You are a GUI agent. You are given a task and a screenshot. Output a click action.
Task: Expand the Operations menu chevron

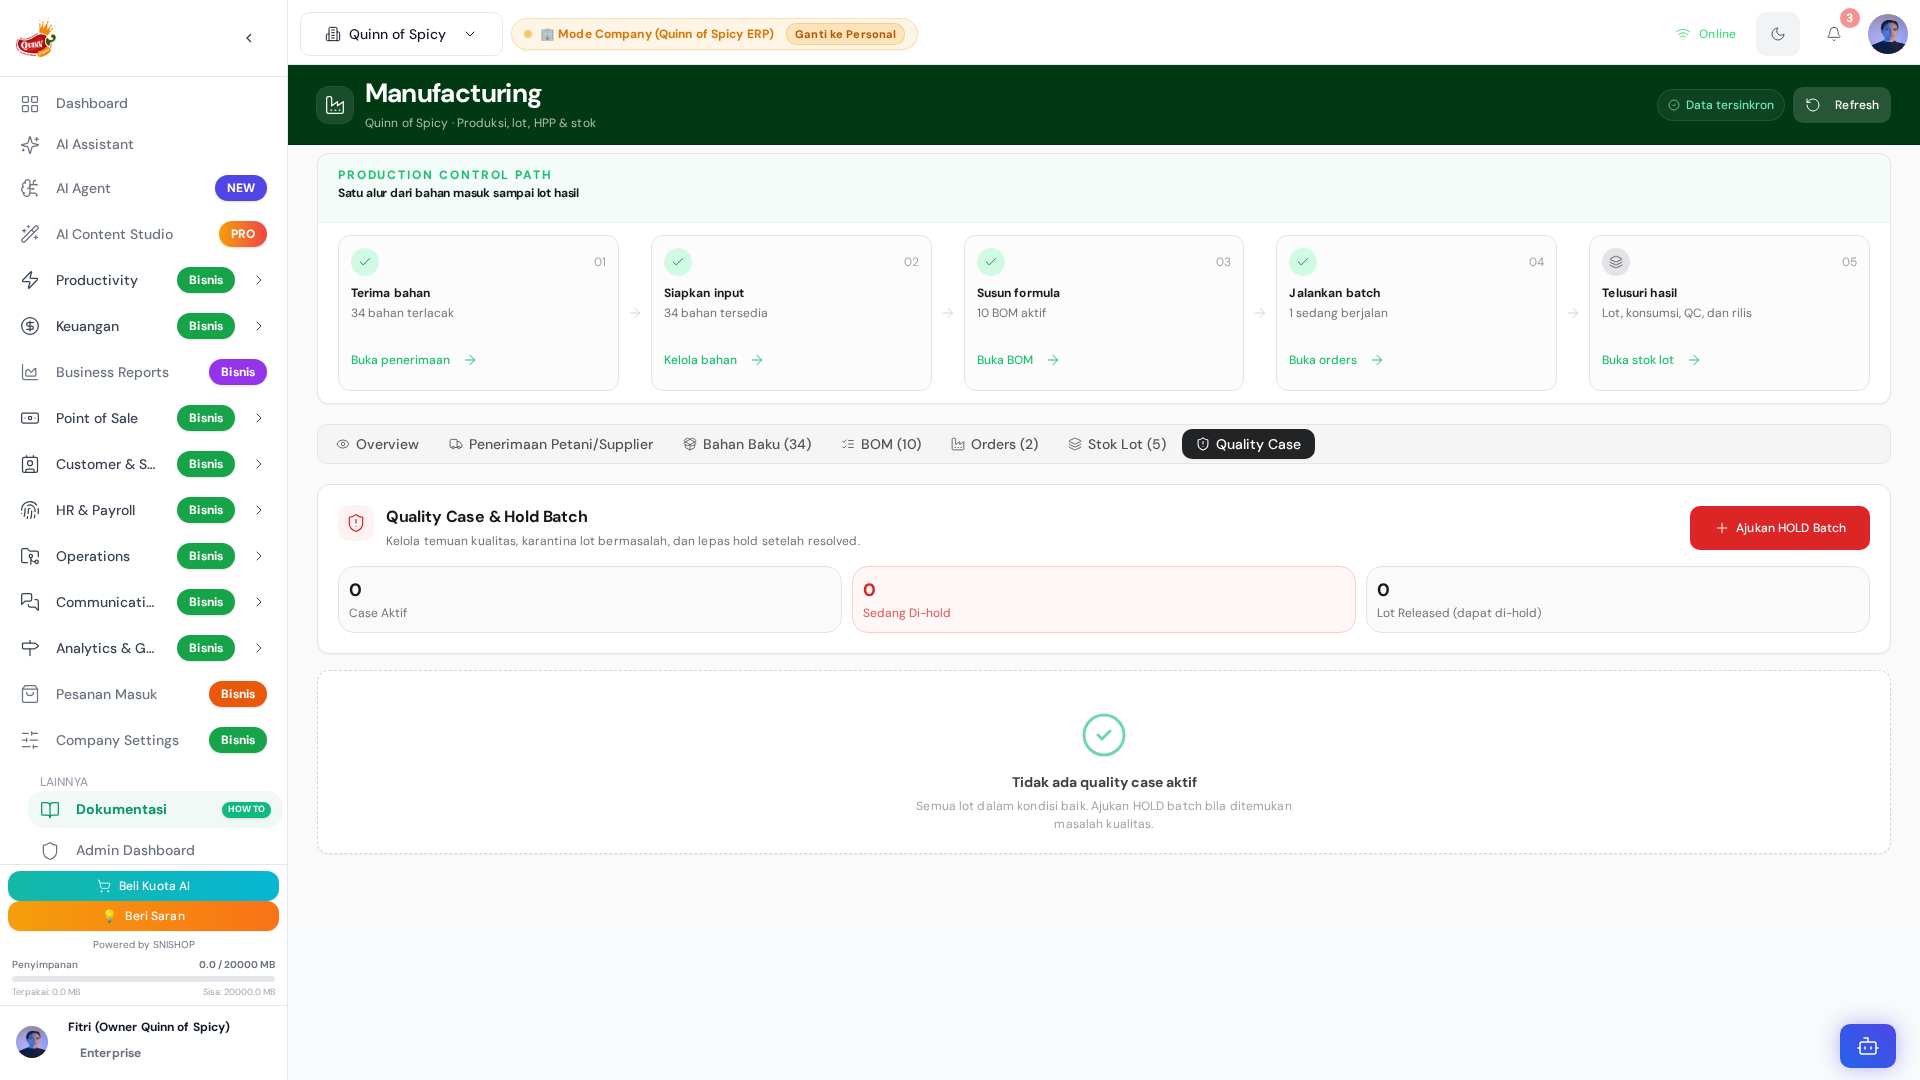click(259, 556)
